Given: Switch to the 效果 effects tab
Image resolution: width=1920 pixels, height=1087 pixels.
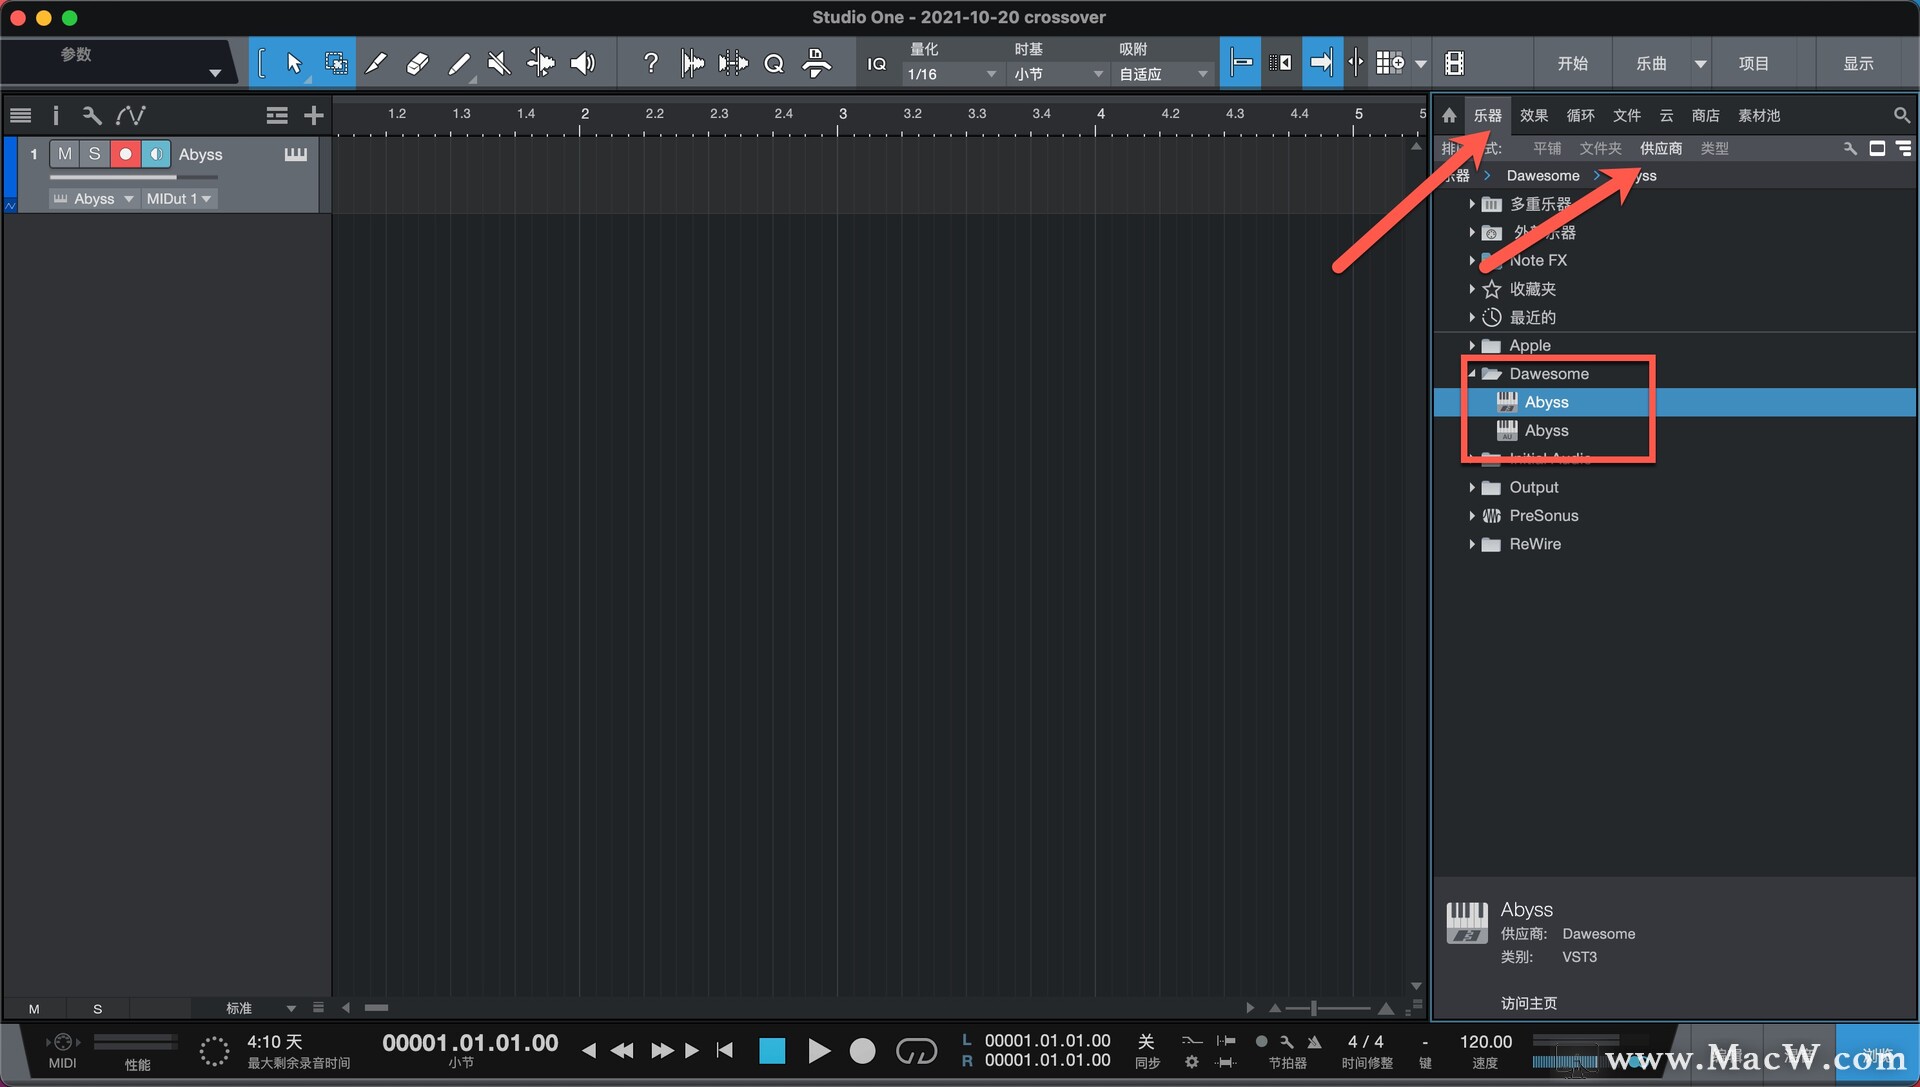Looking at the screenshot, I should pos(1533,116).
